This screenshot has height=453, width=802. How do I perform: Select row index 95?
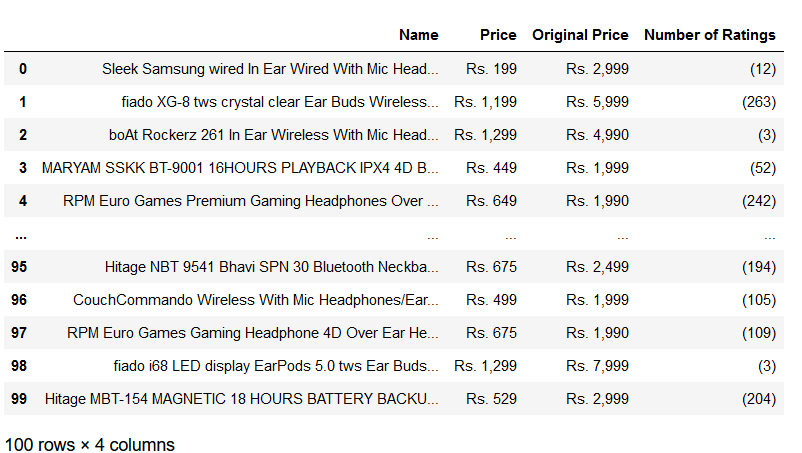[x=19, y=267]
